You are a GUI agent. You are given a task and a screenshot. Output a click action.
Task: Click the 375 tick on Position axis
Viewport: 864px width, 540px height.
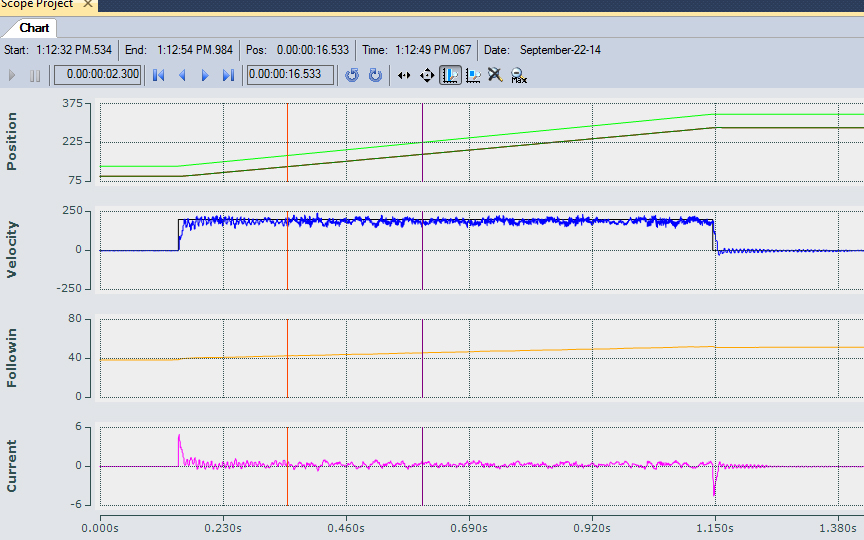click(x=73, y=104)
